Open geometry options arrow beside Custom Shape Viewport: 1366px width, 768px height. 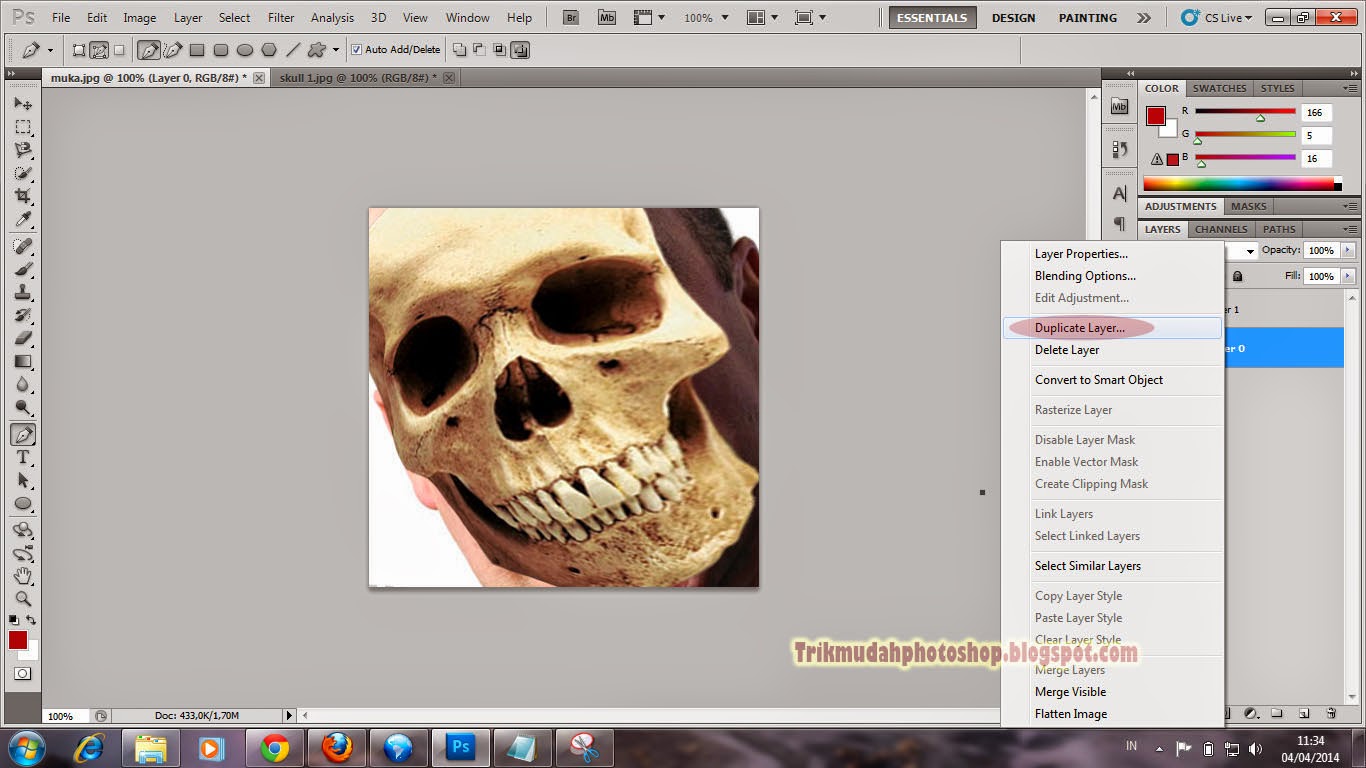[336, 49]
